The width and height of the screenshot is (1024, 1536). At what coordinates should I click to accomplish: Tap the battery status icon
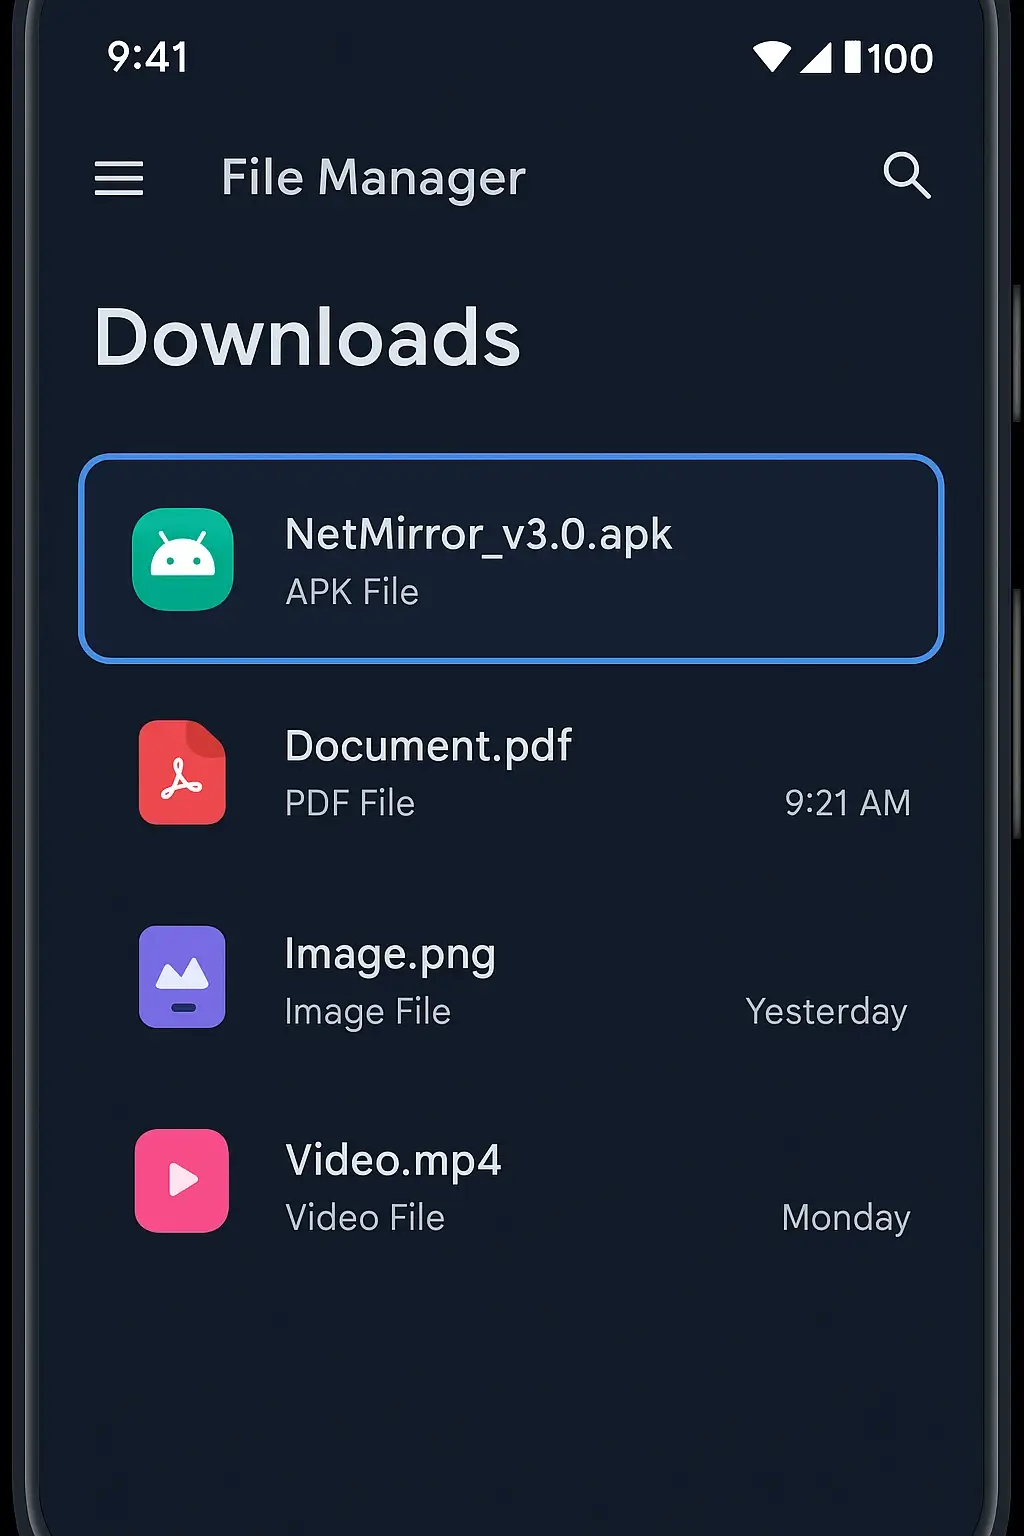tap(852, 58)
